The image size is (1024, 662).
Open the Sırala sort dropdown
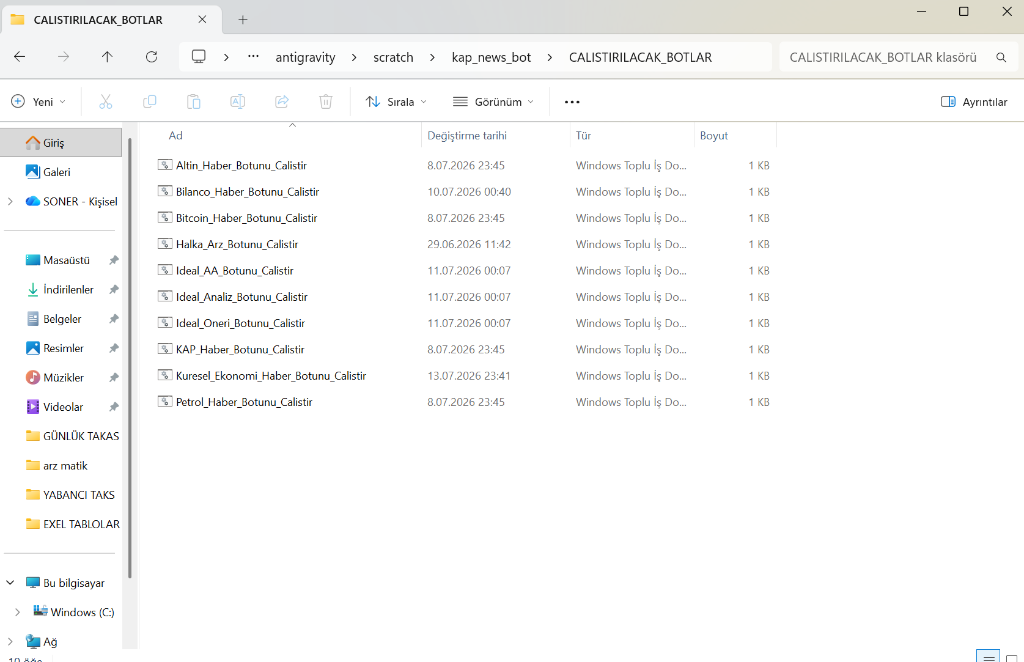[396, 102]
